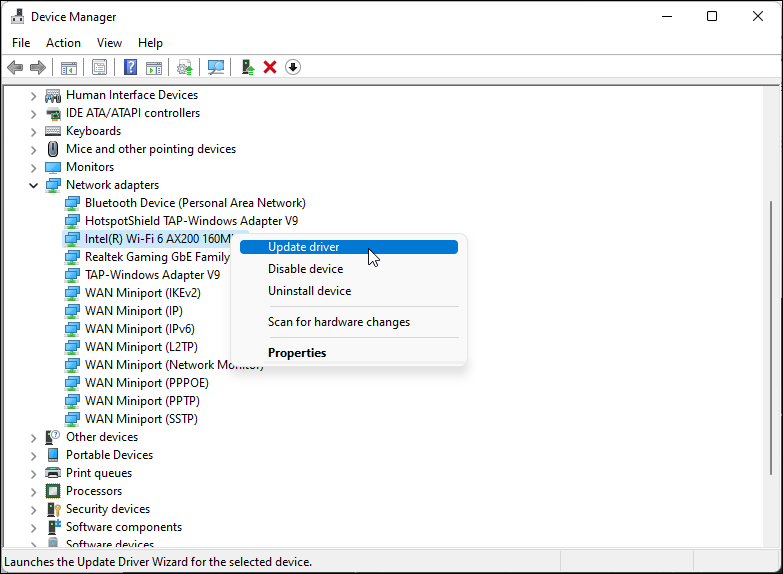Select Bluetooth Device (Personal Area Network)

coord(194,203)
